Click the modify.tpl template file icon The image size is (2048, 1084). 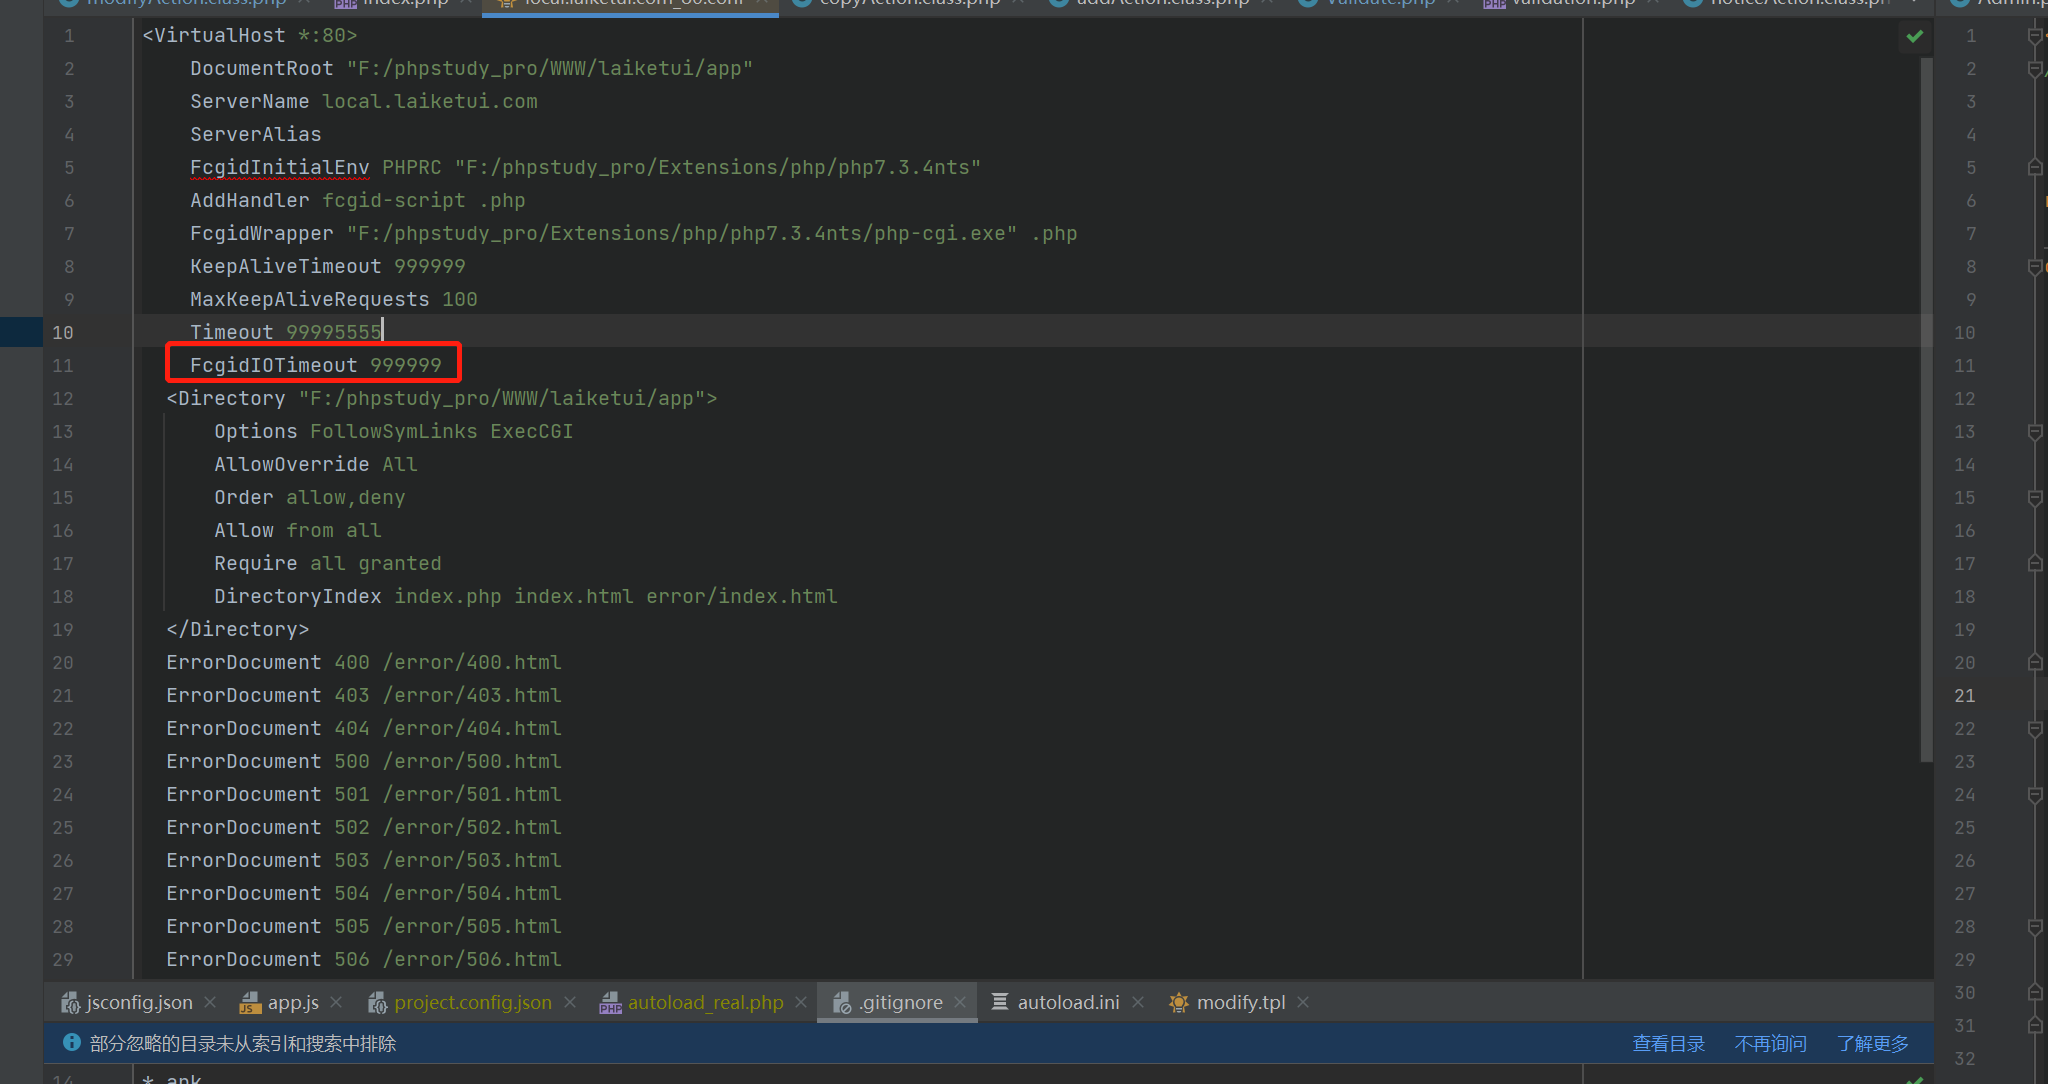(x=1179, y=1002)
